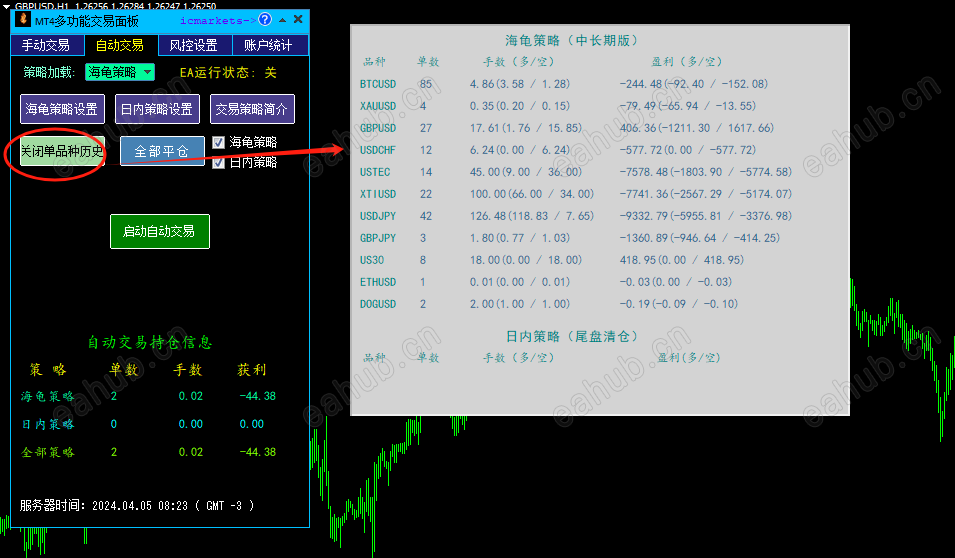Click the BTCUSD profit value -244.48

tap(641, 84)
